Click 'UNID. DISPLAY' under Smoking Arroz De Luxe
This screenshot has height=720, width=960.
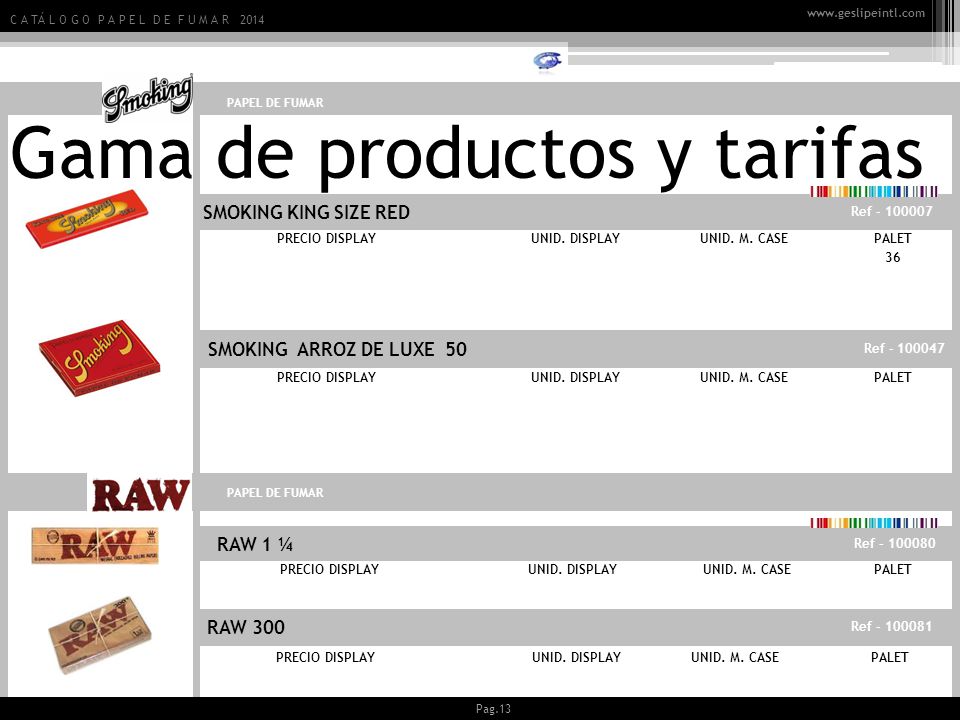[x=576, y=378]
